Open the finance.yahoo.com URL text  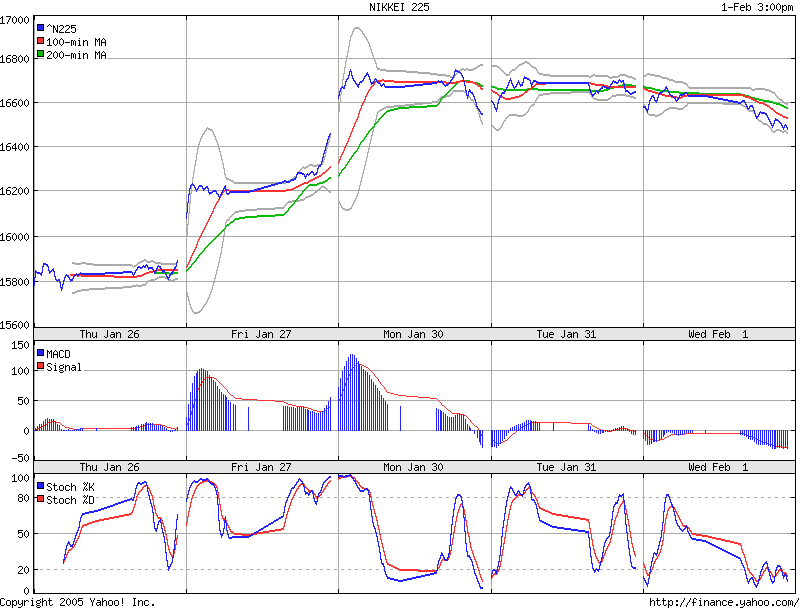point(723,602)
